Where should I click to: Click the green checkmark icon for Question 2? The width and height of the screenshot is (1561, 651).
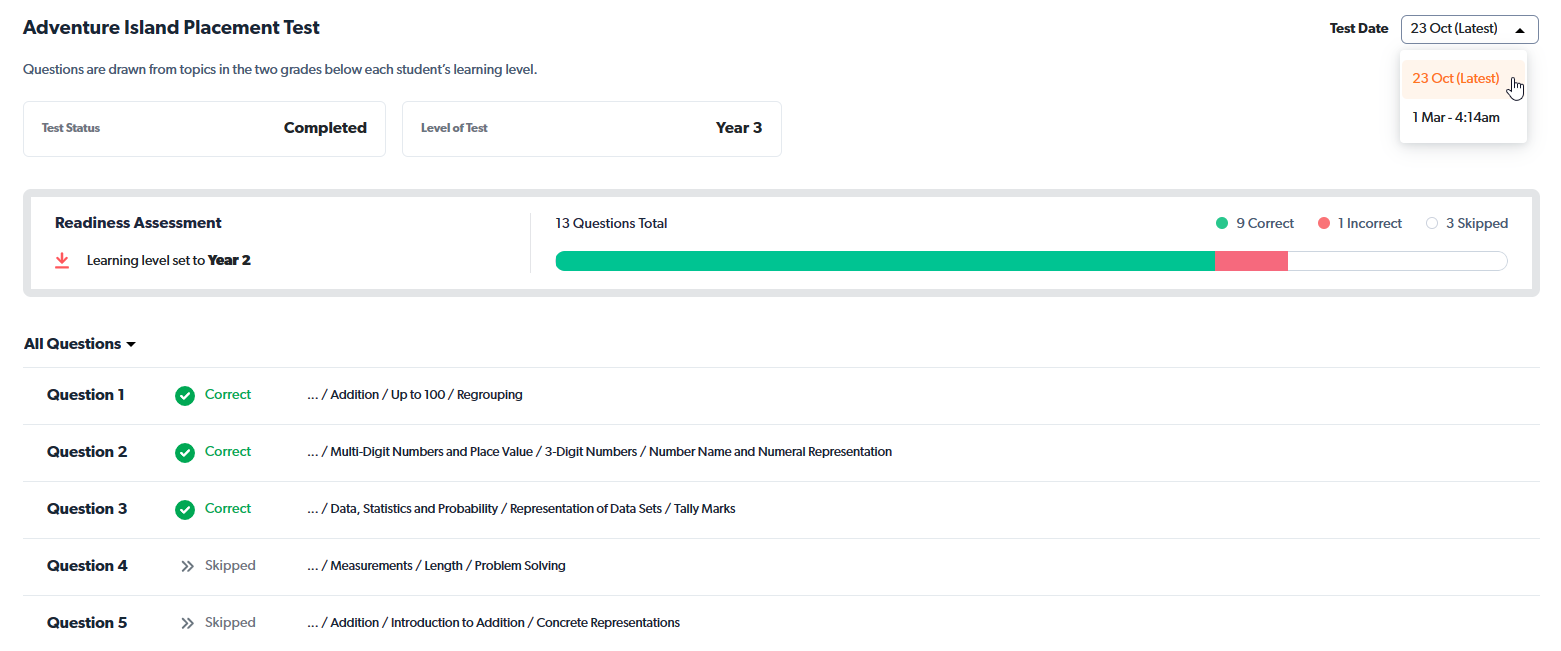[185, 453]
